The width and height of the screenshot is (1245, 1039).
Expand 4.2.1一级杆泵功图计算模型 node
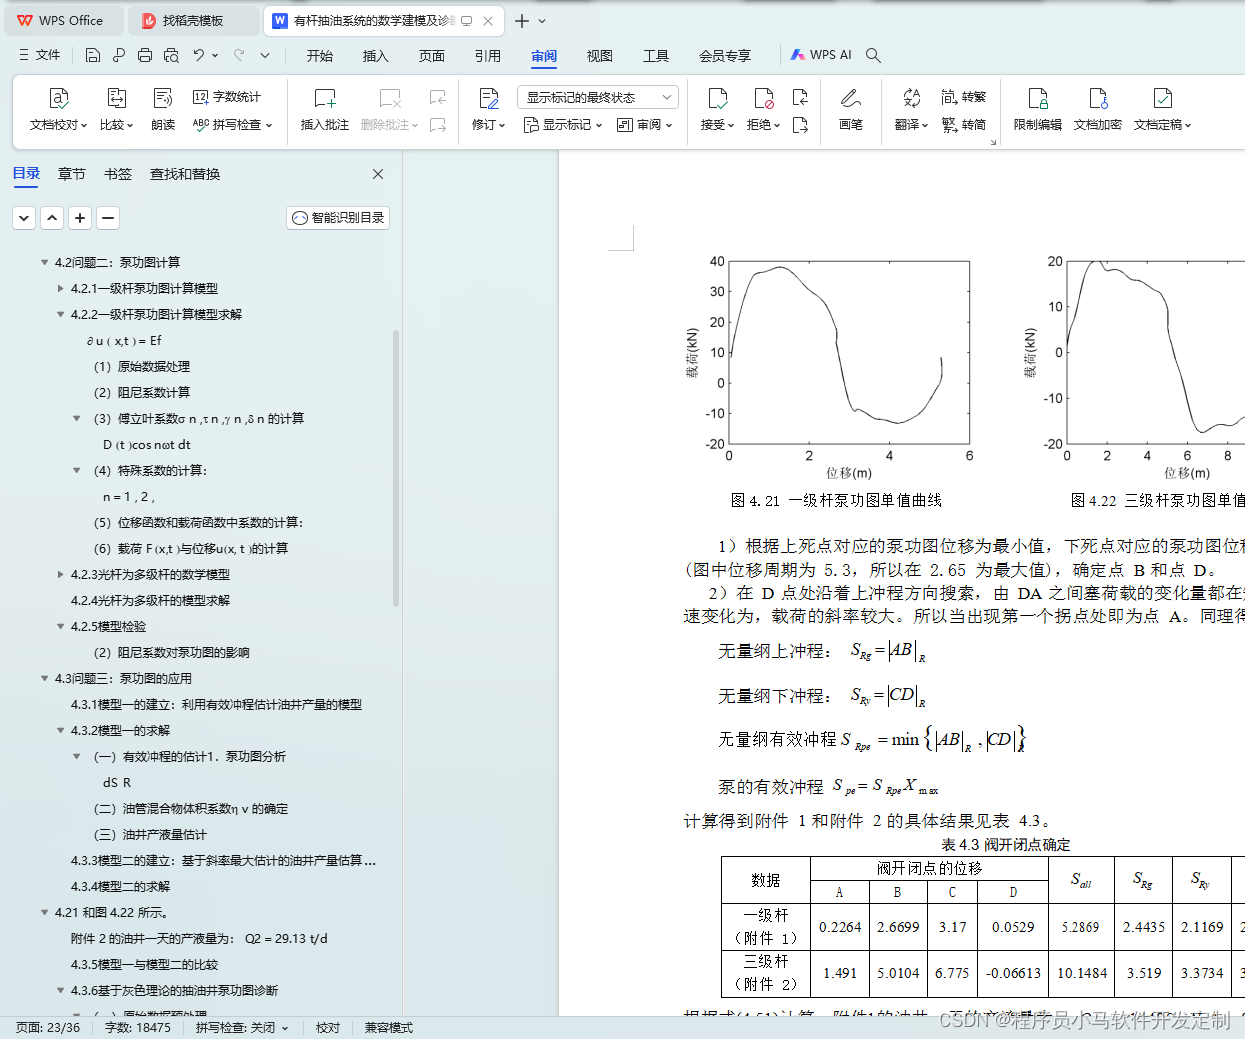coord(60,288)
